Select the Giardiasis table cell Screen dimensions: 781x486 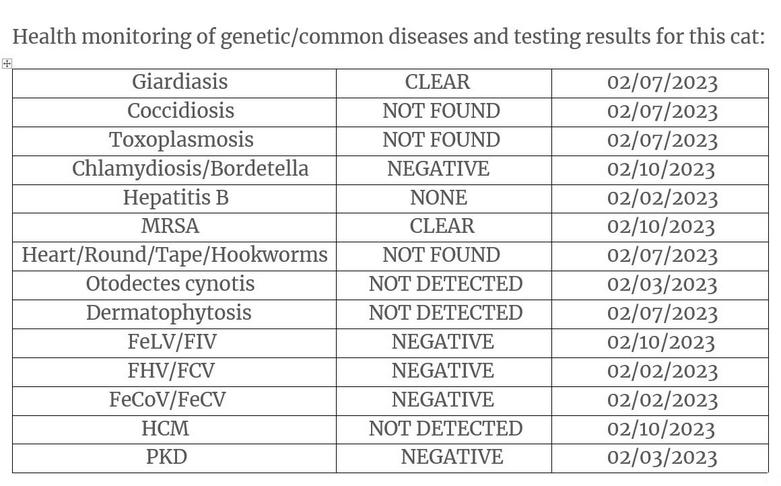(x=174, y=83)
